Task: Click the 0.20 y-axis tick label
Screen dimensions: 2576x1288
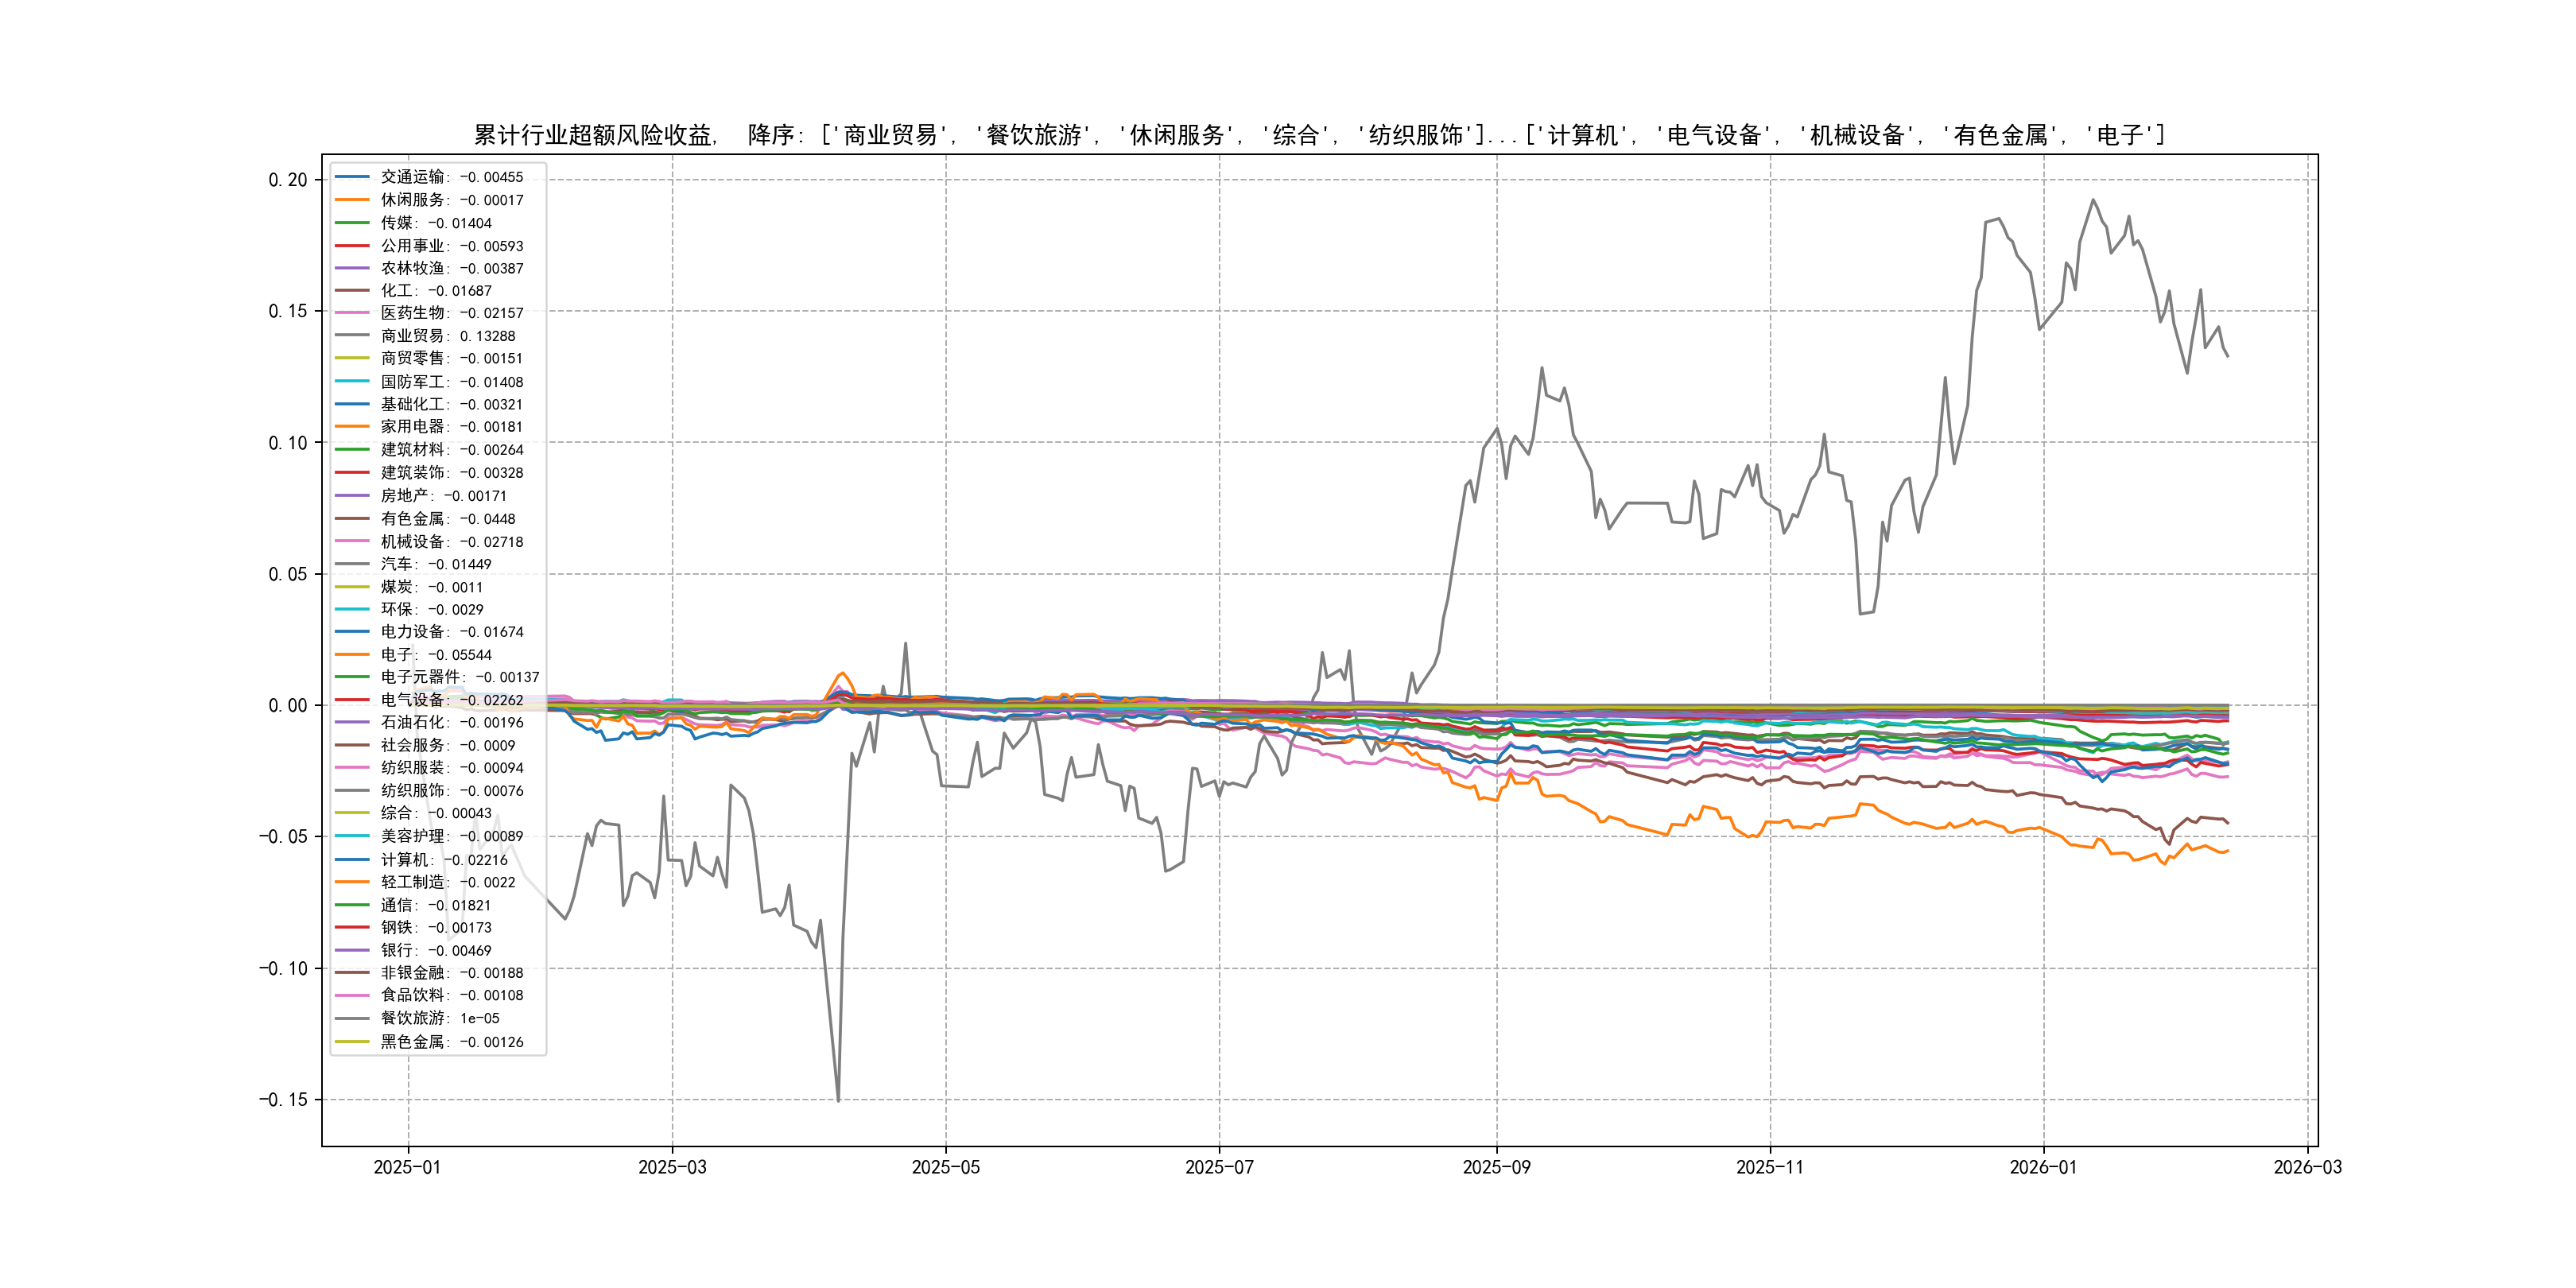Action: point(288,180)
